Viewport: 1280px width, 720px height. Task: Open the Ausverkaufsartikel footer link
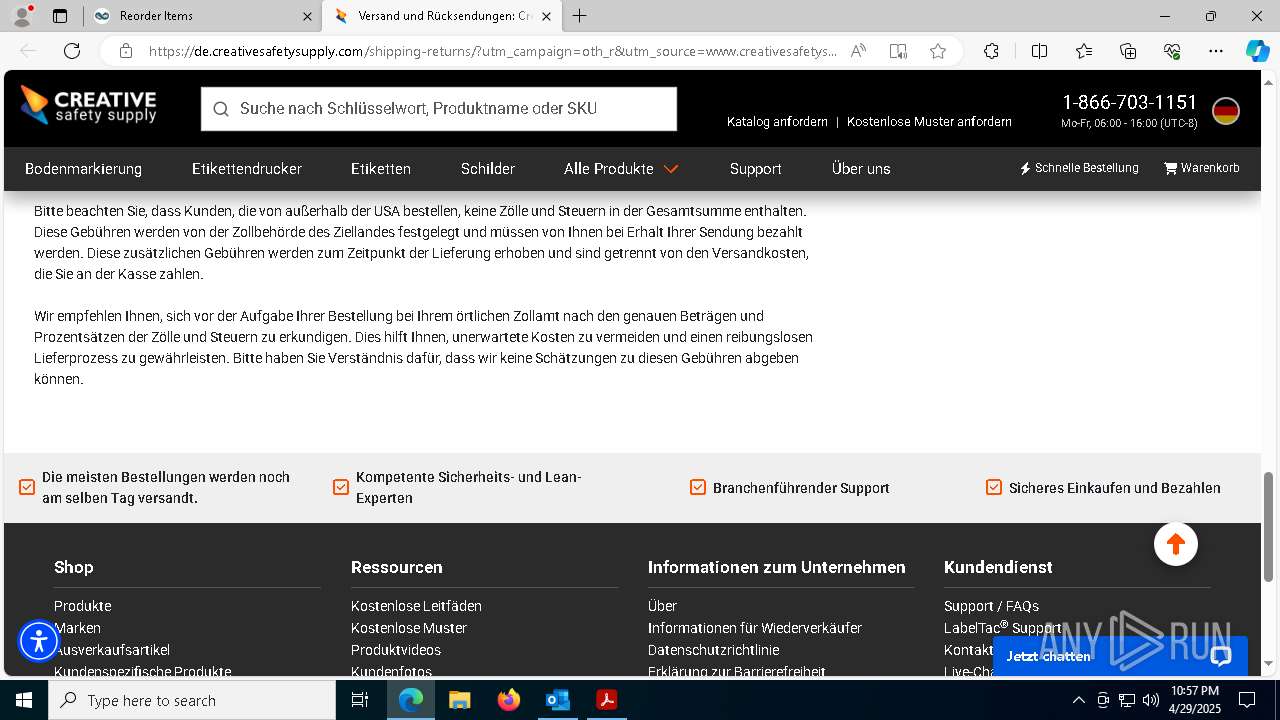point(112,650)
